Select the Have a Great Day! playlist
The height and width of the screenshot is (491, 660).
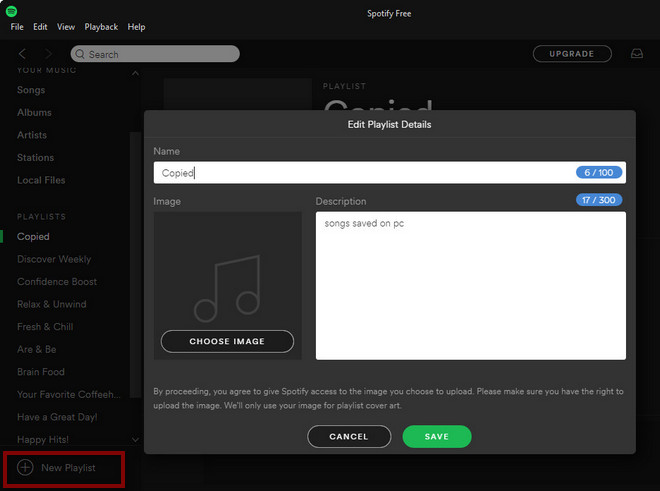coord(57,417)
